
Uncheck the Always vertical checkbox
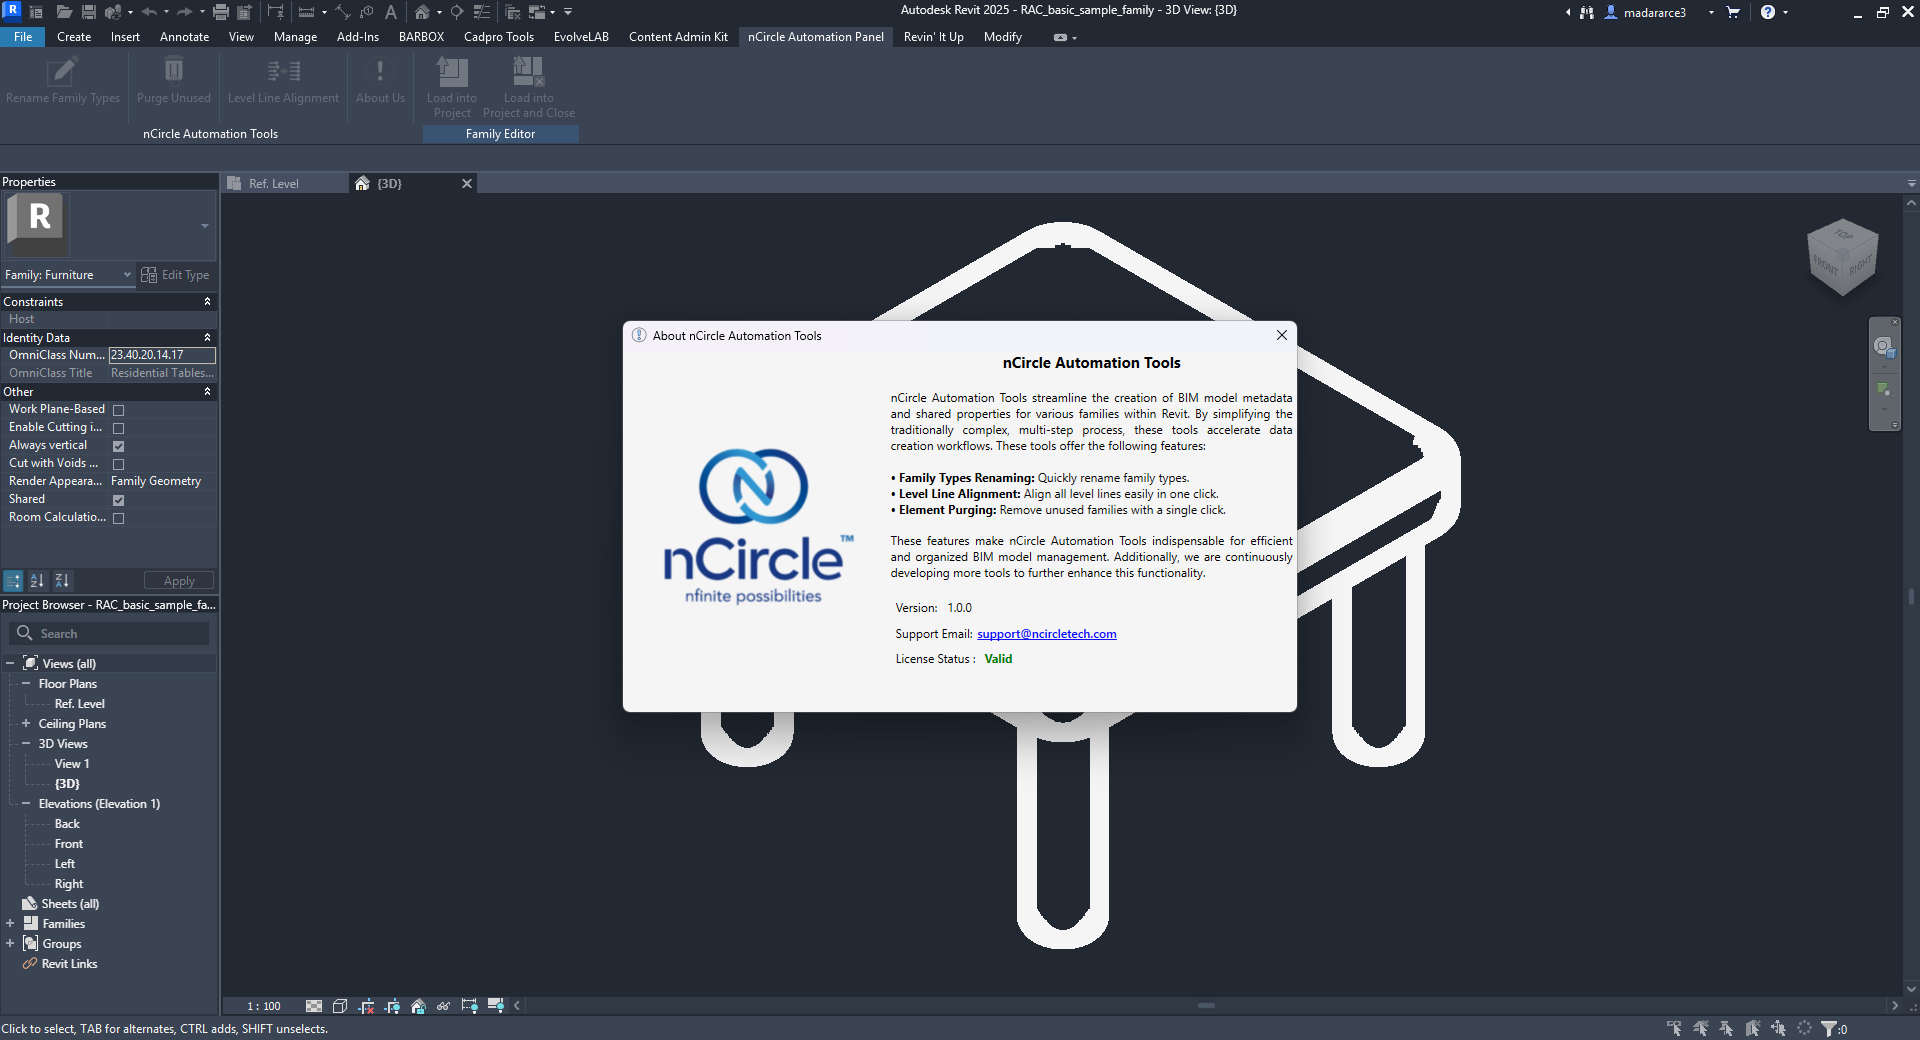coord(118,446)
